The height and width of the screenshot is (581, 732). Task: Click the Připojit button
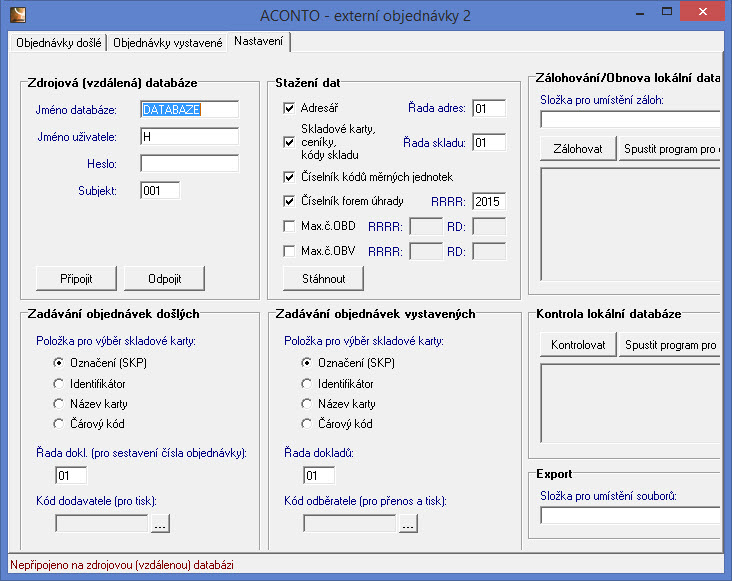[x=76, y=279]
